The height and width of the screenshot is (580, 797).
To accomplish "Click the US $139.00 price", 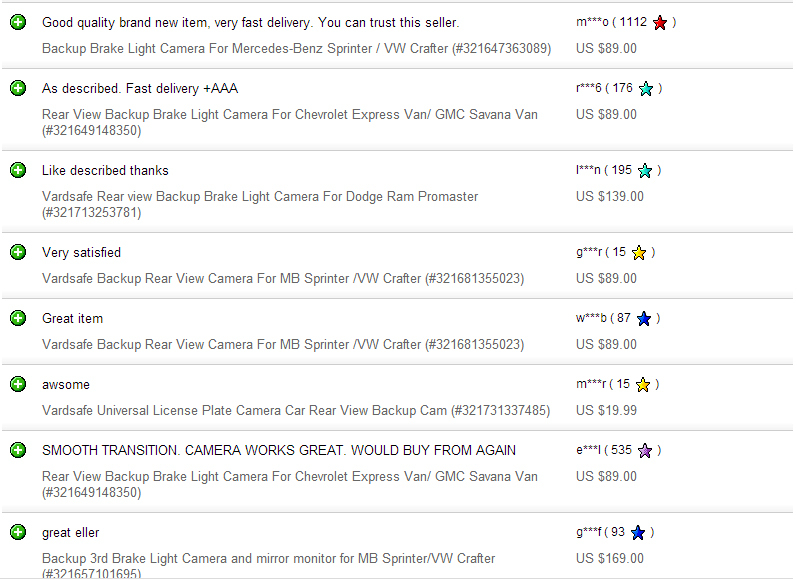I will (x=609, y=197).
